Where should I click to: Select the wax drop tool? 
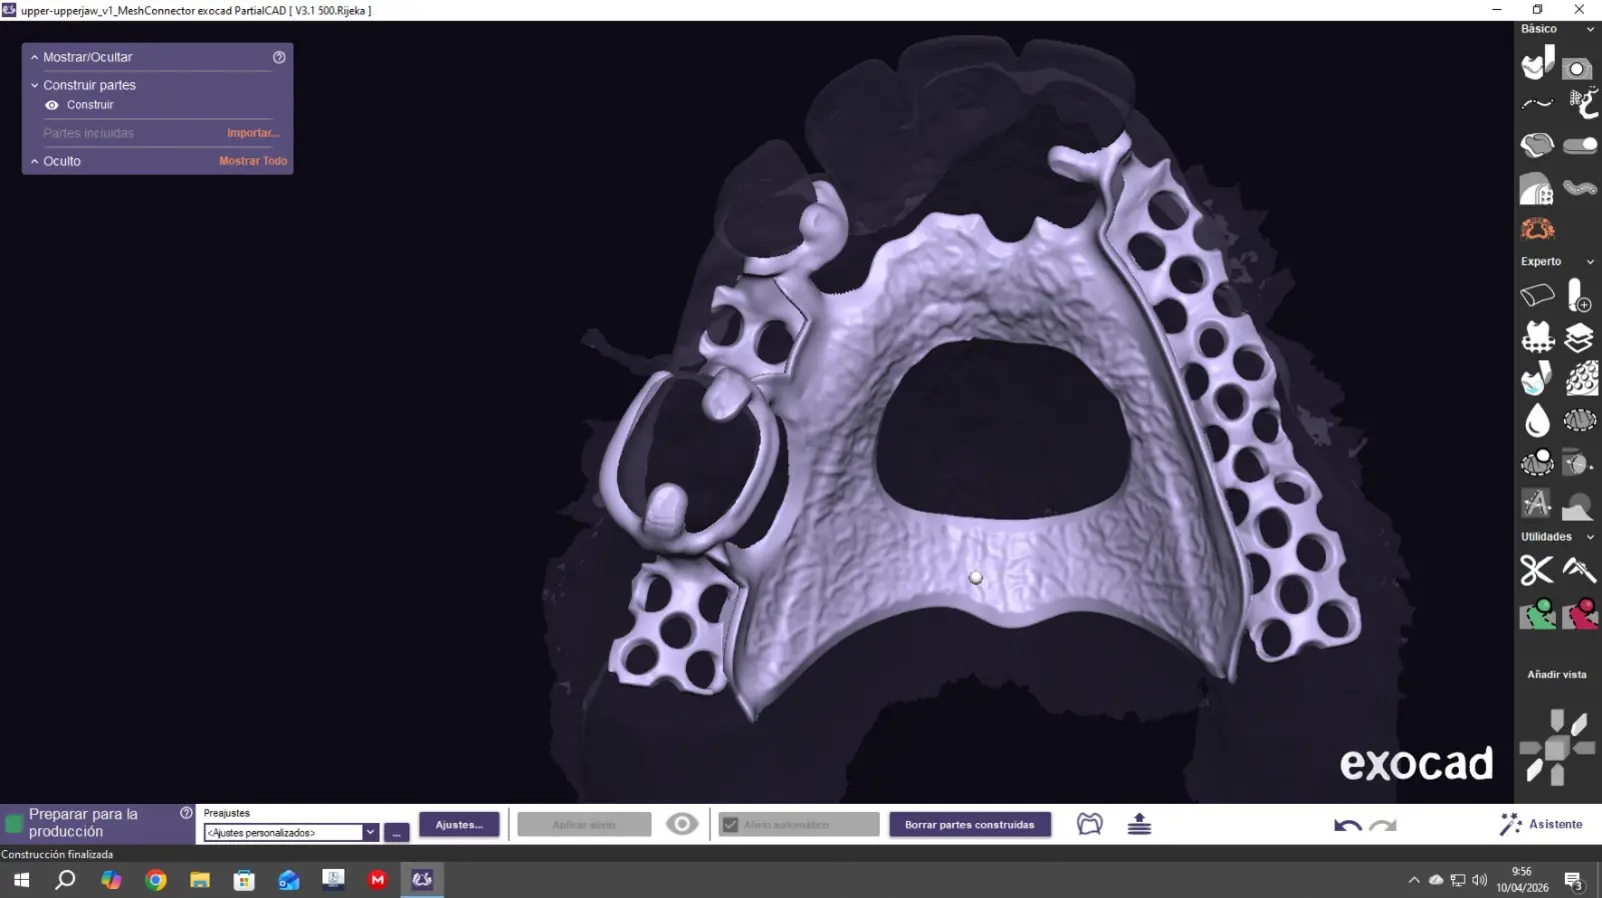click(x=1537, y=421)
